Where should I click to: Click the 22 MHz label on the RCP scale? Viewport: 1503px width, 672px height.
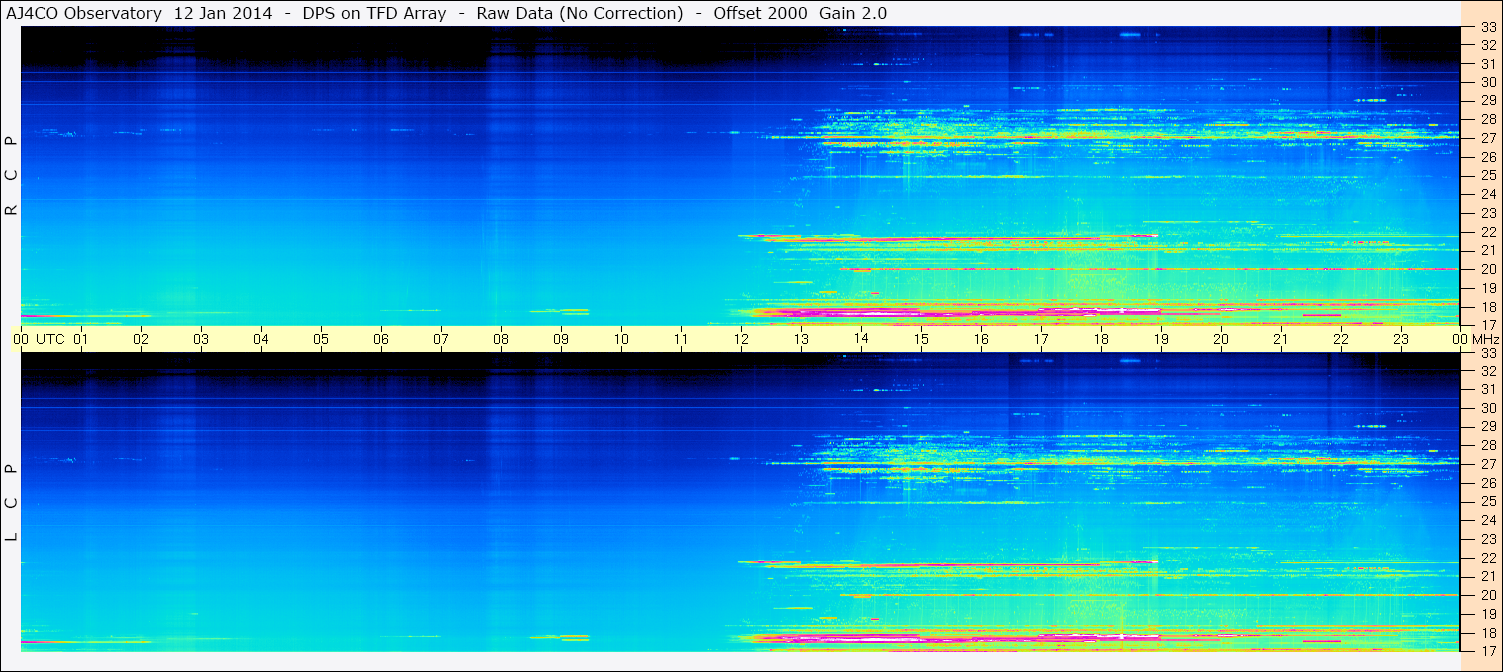click(x=1488, y=232)
